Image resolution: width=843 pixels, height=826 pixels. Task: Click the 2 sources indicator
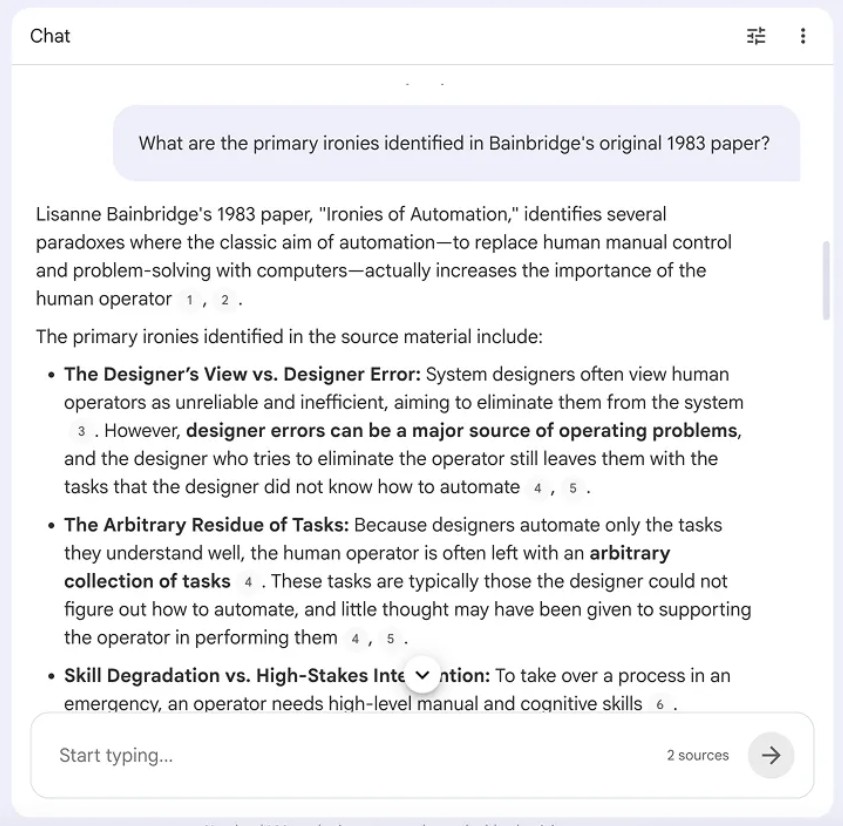tap(697, 755)
